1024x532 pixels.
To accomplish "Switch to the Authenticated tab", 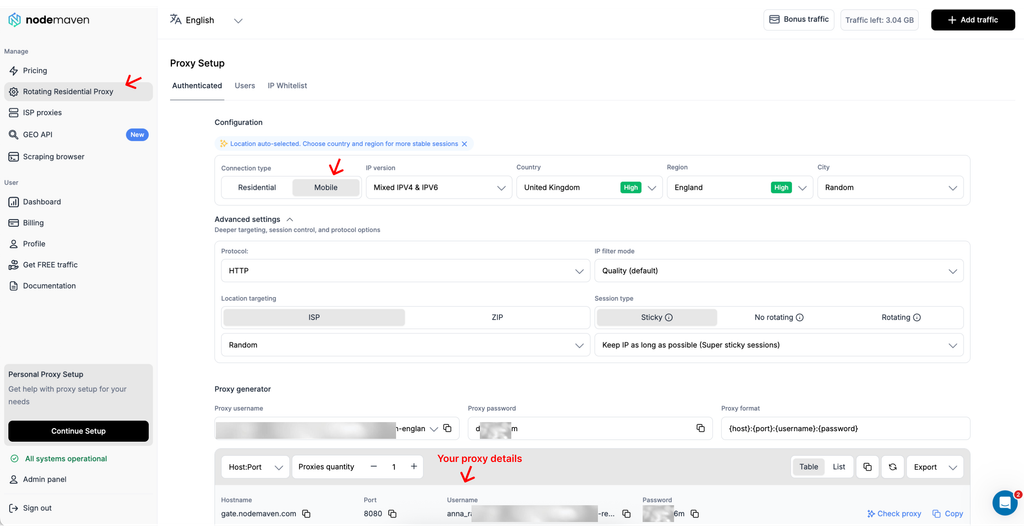I will 197,86.
